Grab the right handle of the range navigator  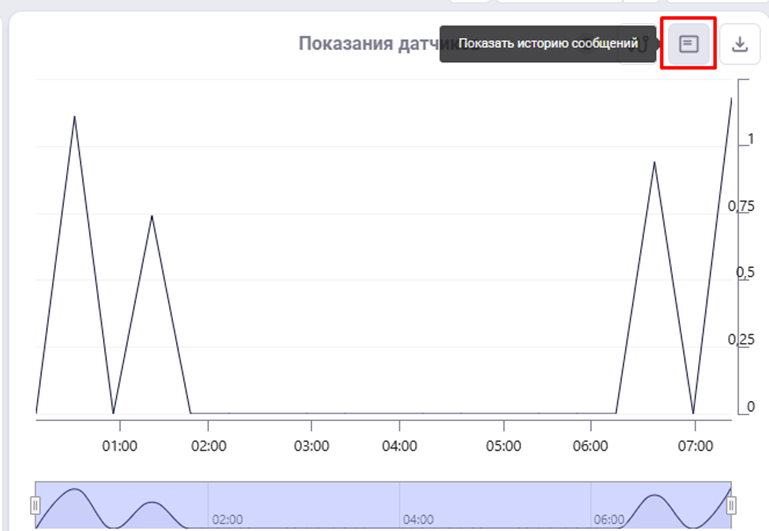(x=731, y=506)
